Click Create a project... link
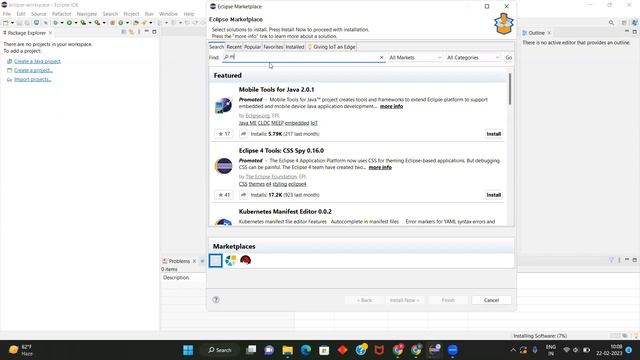 click(x=33, y=70)
